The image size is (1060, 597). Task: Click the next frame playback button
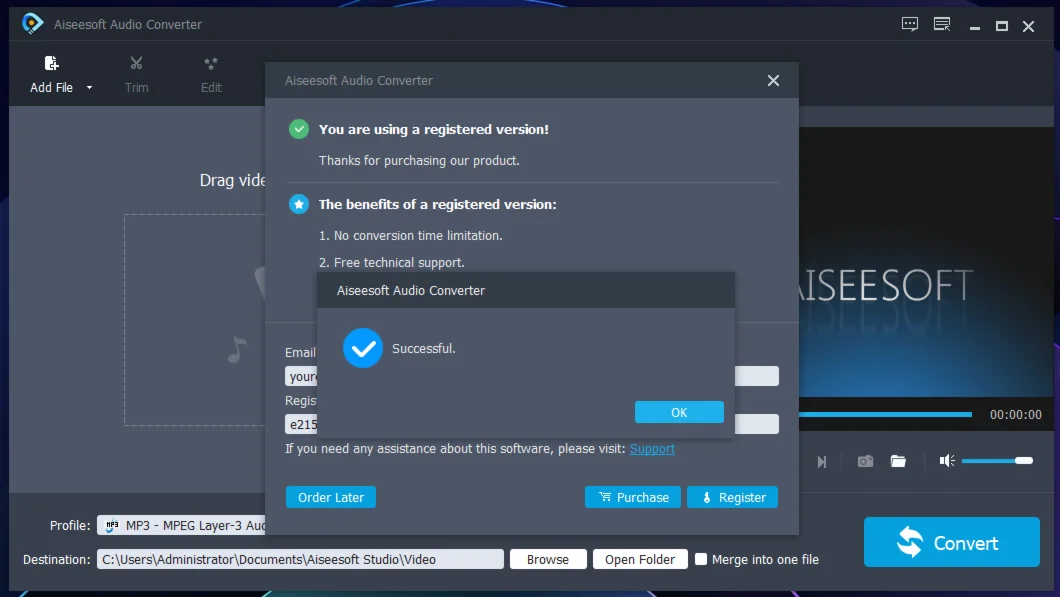821,462
